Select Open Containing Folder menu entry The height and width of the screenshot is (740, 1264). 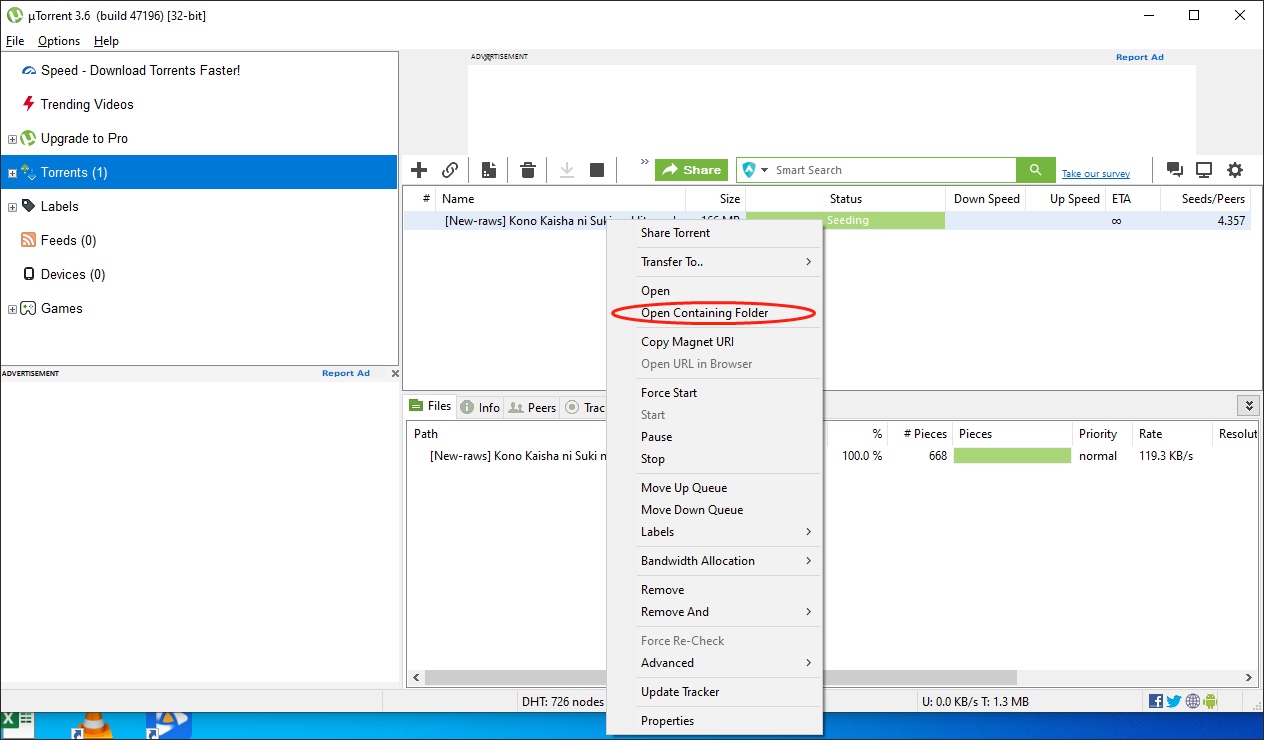(715, 313)
